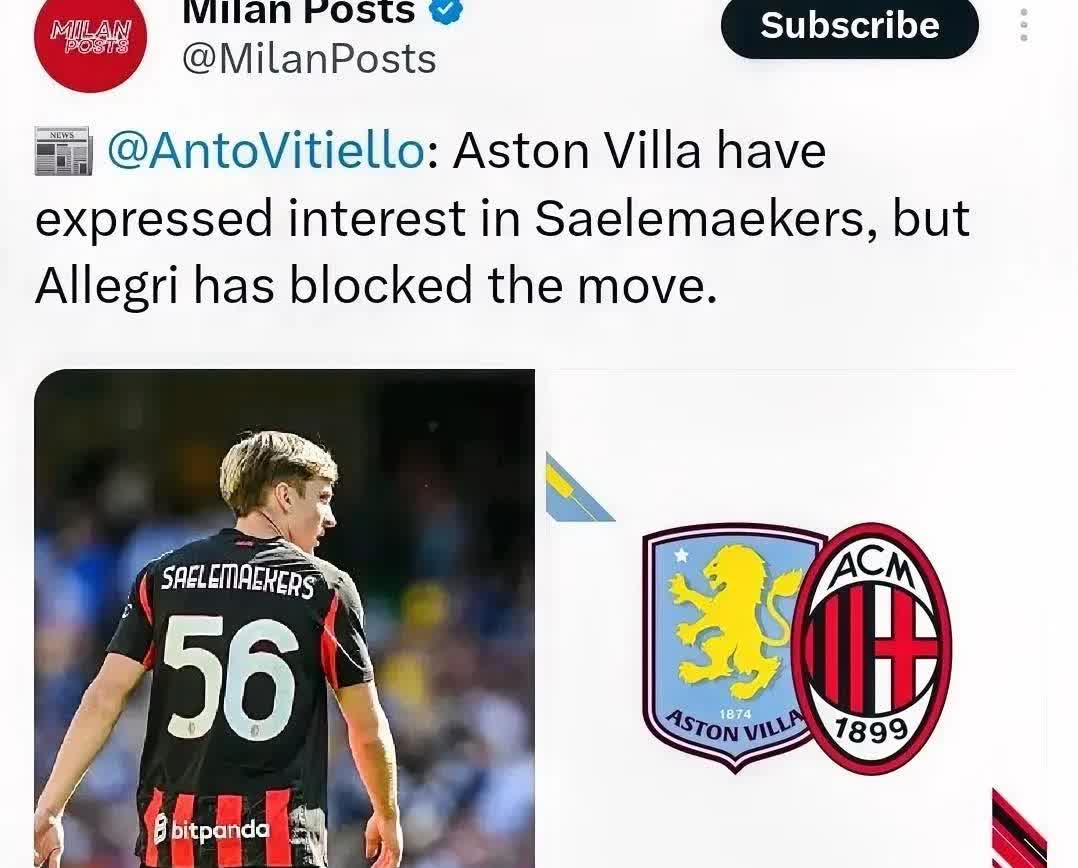The height and width of the screenshot is (868, 1078).
Task: Click the @MilanPosts handle
Action: pos(309,59)
